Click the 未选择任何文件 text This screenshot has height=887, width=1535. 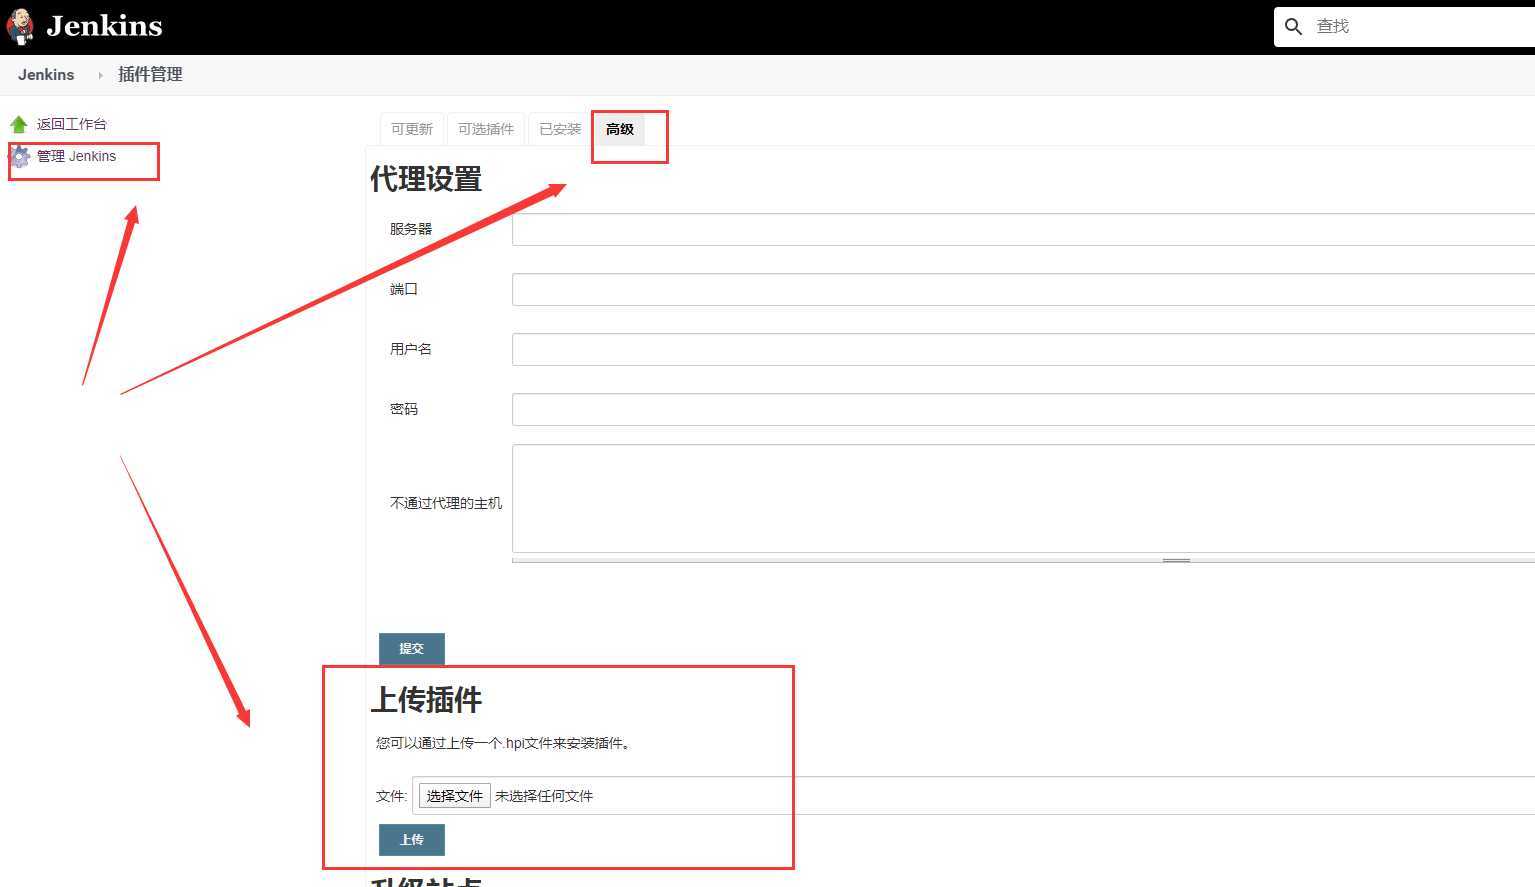click(x=544, y=796)
